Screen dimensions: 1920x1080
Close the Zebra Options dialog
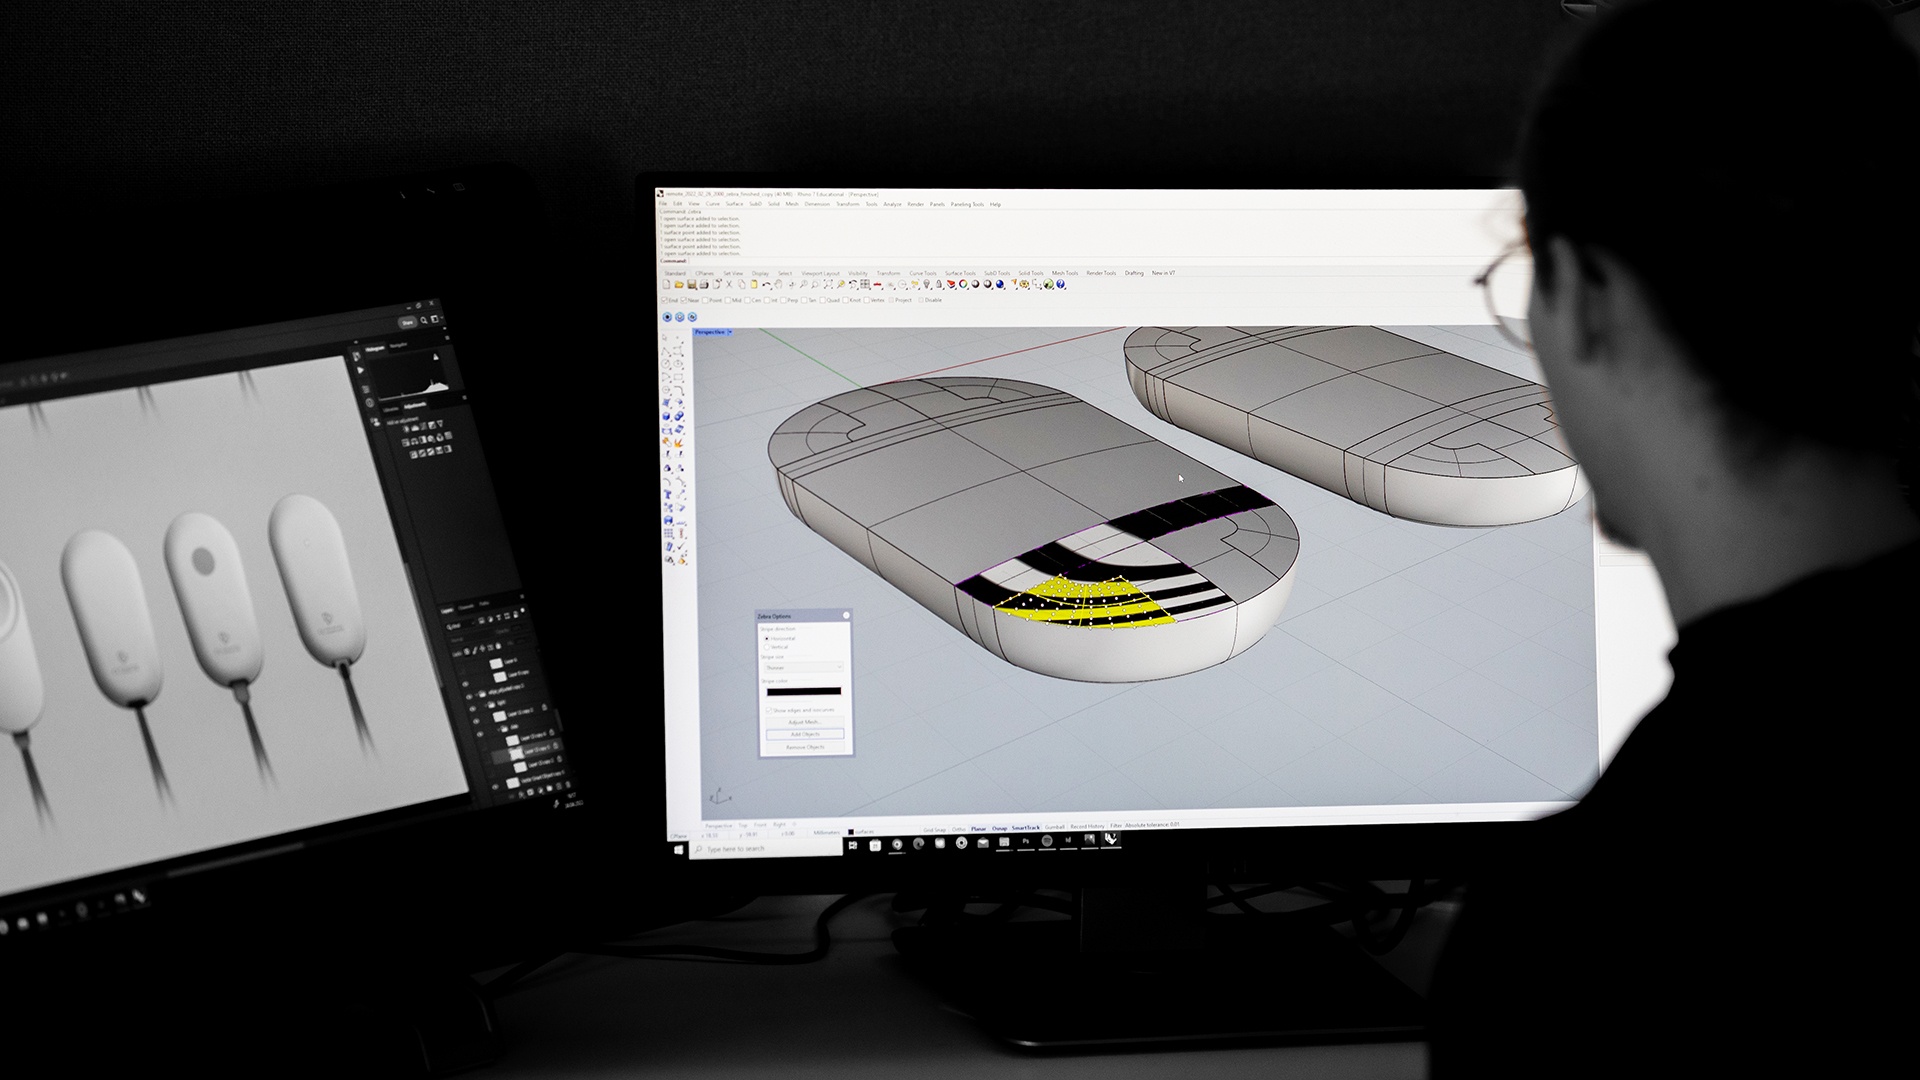[x=846, y=615]
